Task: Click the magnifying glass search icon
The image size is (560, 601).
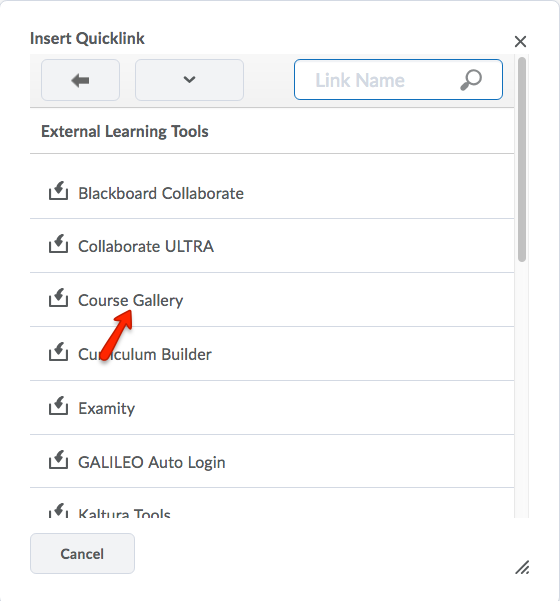Action: tap(470, 80)
